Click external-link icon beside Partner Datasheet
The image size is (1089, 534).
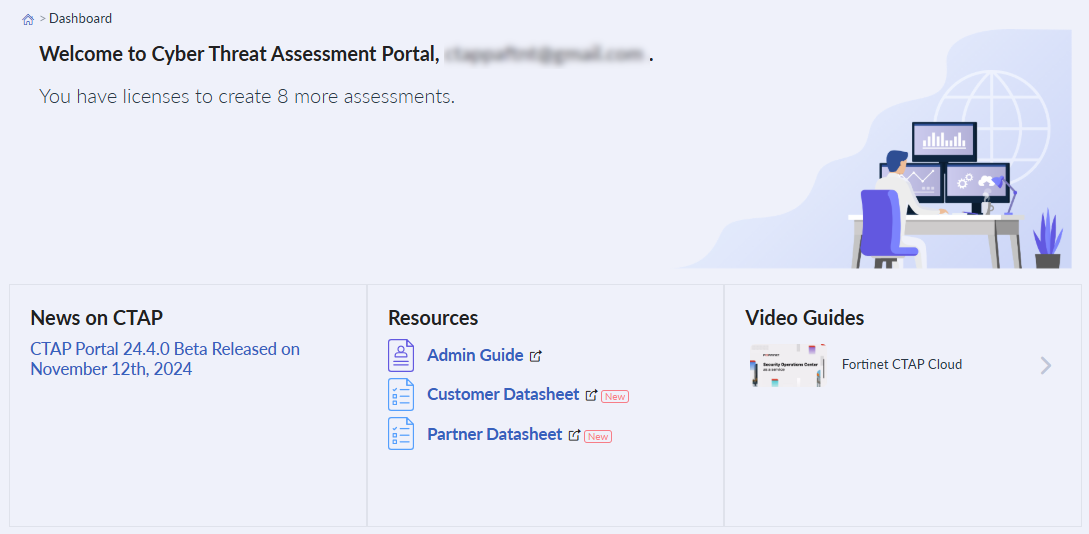[x=574, y=435]
